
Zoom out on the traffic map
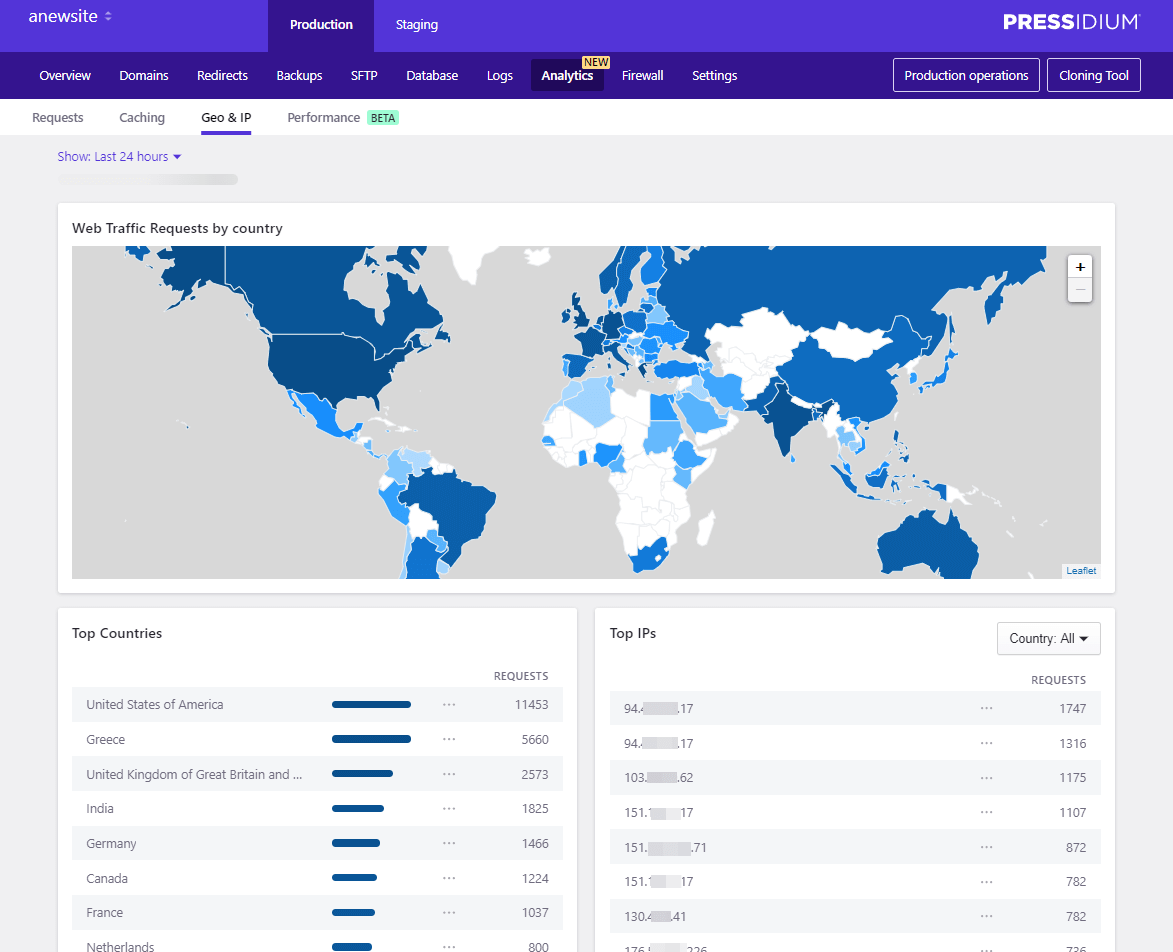point(1079,290)
